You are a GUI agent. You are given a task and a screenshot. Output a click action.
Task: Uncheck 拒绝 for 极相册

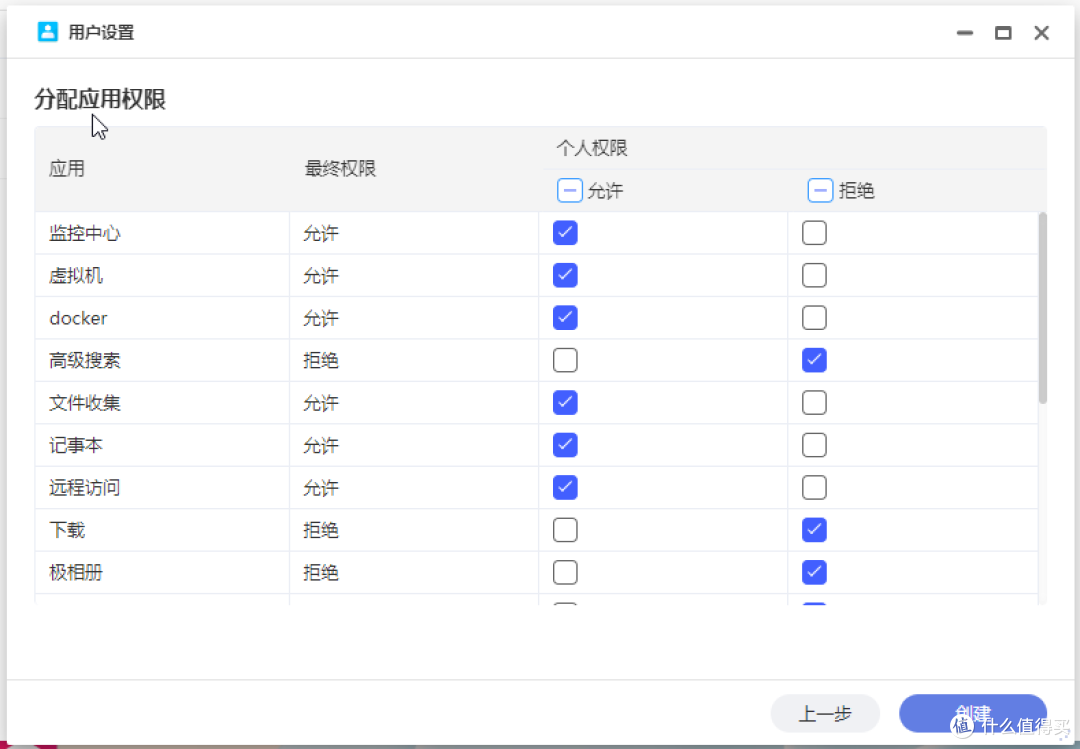pyautogui.click(x=814, y=572)
